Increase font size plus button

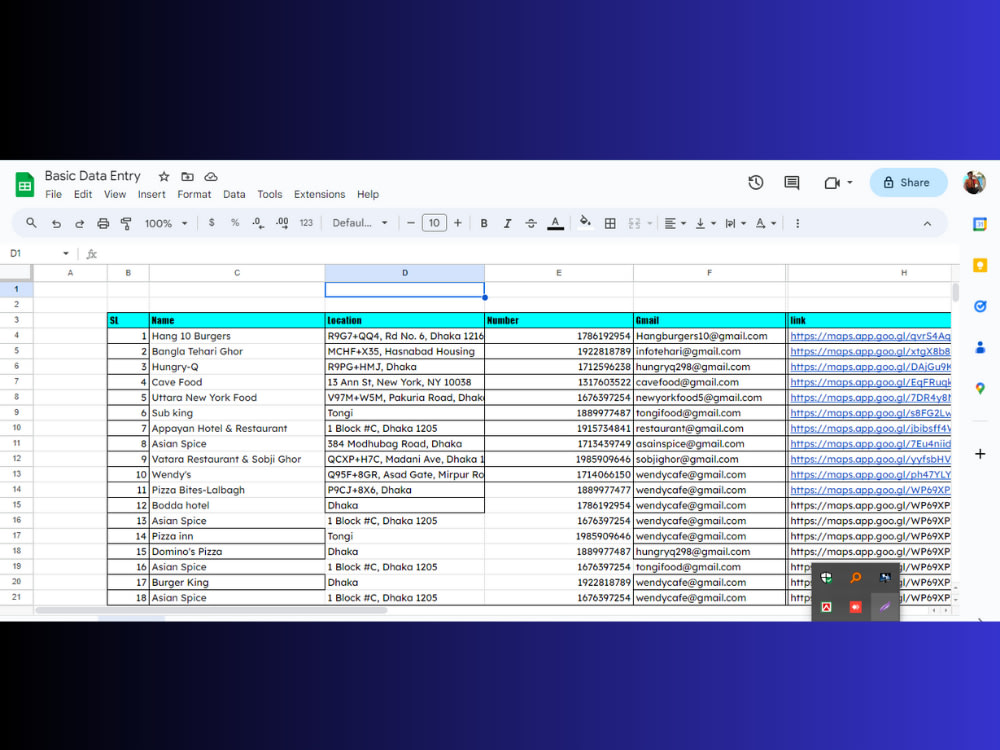pyautogui.click(x=457, y=223)
